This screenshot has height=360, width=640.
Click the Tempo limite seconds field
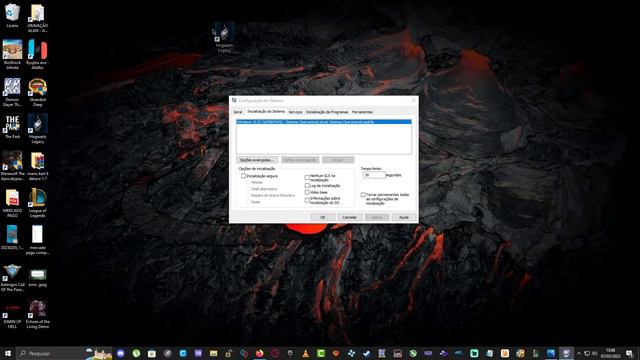tap(374, 175)
